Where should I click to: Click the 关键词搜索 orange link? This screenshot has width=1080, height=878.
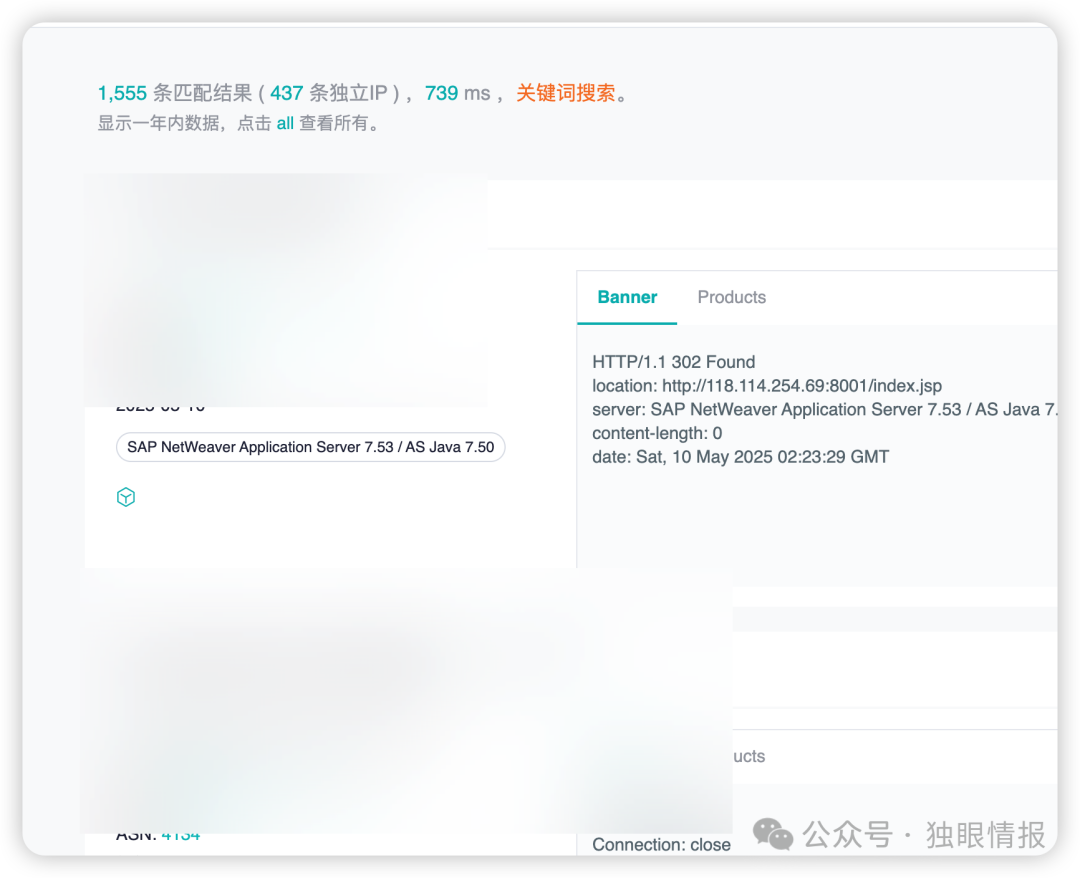point(565,93)
